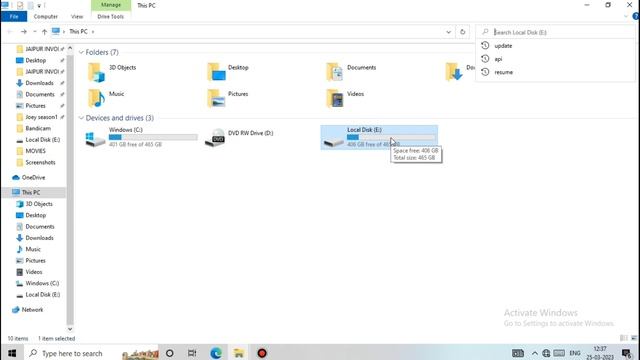Expand the address bar history dropdown
Viewport: 640px width, 360px height.
click(x=448, y=32)
